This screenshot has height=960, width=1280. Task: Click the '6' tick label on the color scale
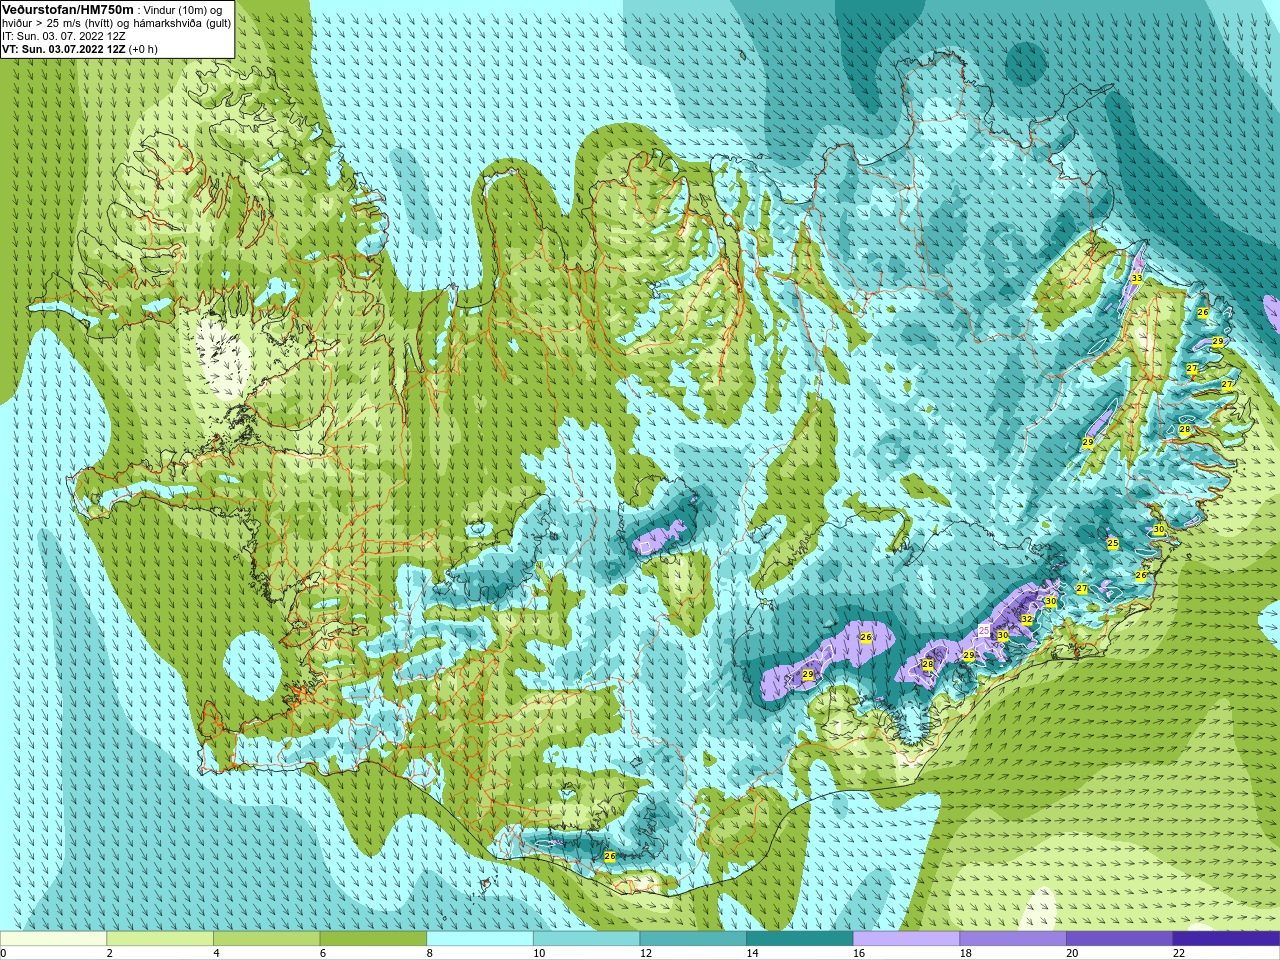pyautogui.click(x=323, y=953)
